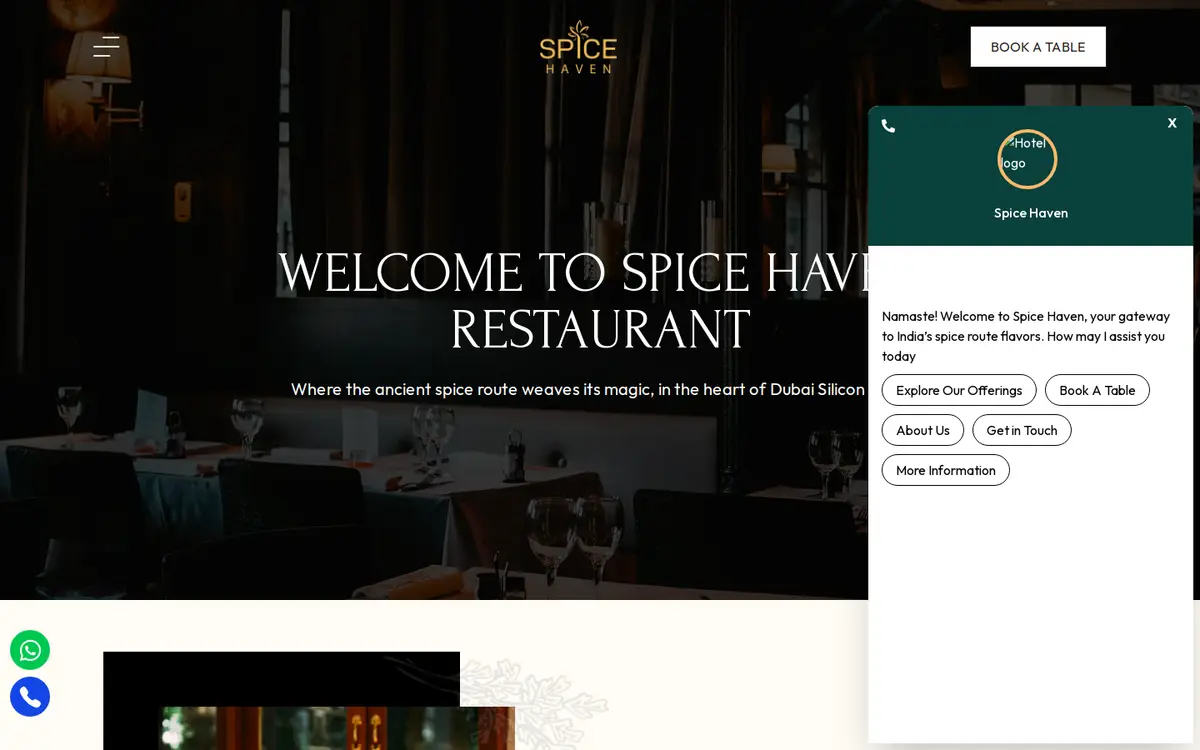
Task: Close the chat widget with the X
Action: tap(1172, 123)
